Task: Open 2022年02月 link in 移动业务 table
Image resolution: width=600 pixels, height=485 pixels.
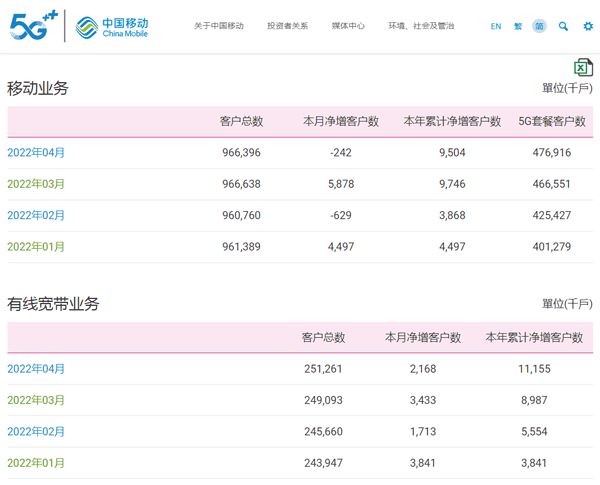Action: tap(36, 215)
